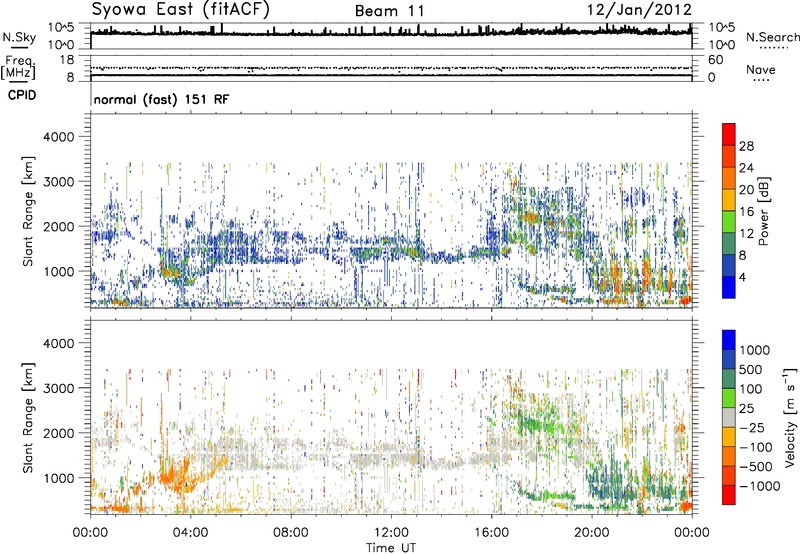
Task: Select the 'Freq. [MHz]' axis label
Action: coord(19,68)
